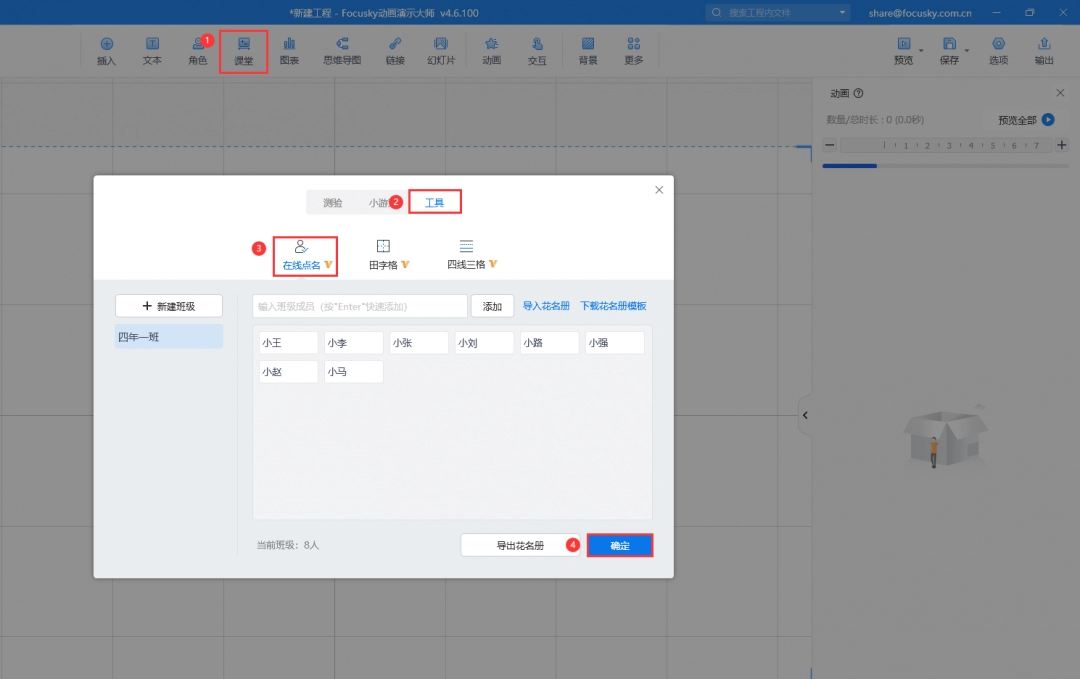Open the Slideshow (幻灯片) tool
This screenshot has height=679, width=1080.
pos(441,51)
